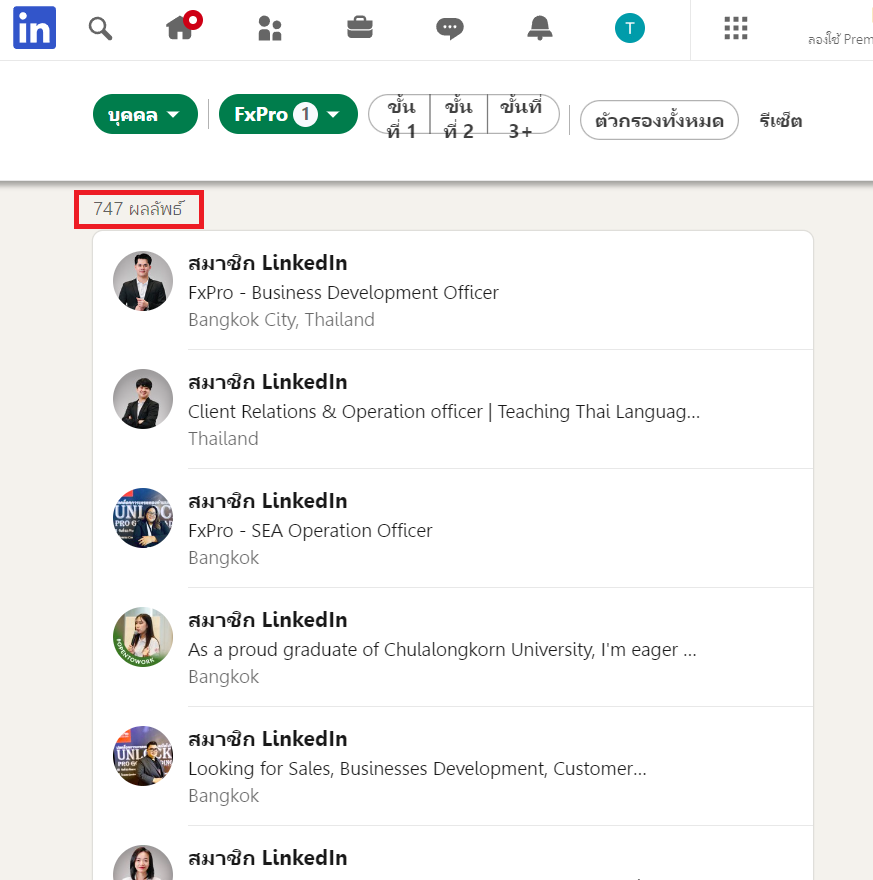The width and height of the screenshot is (873, 880).
Task: Open the Jobs briefcase icon
Action: point(360,28)
